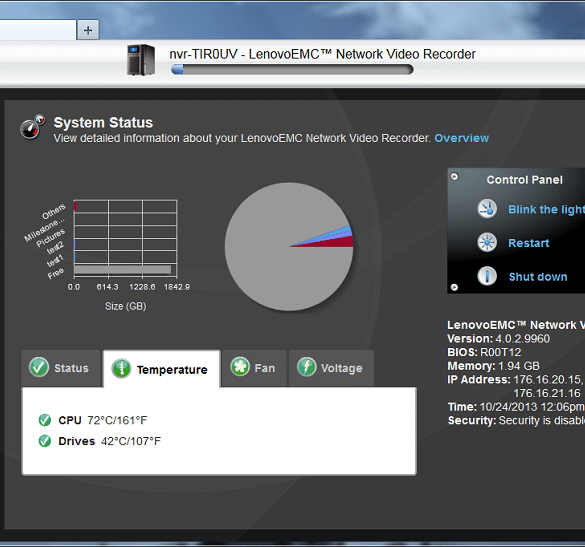Screen dimensions: 585x547
Task: Click the System Status gauge icon
Action: (x=32, y=127)
